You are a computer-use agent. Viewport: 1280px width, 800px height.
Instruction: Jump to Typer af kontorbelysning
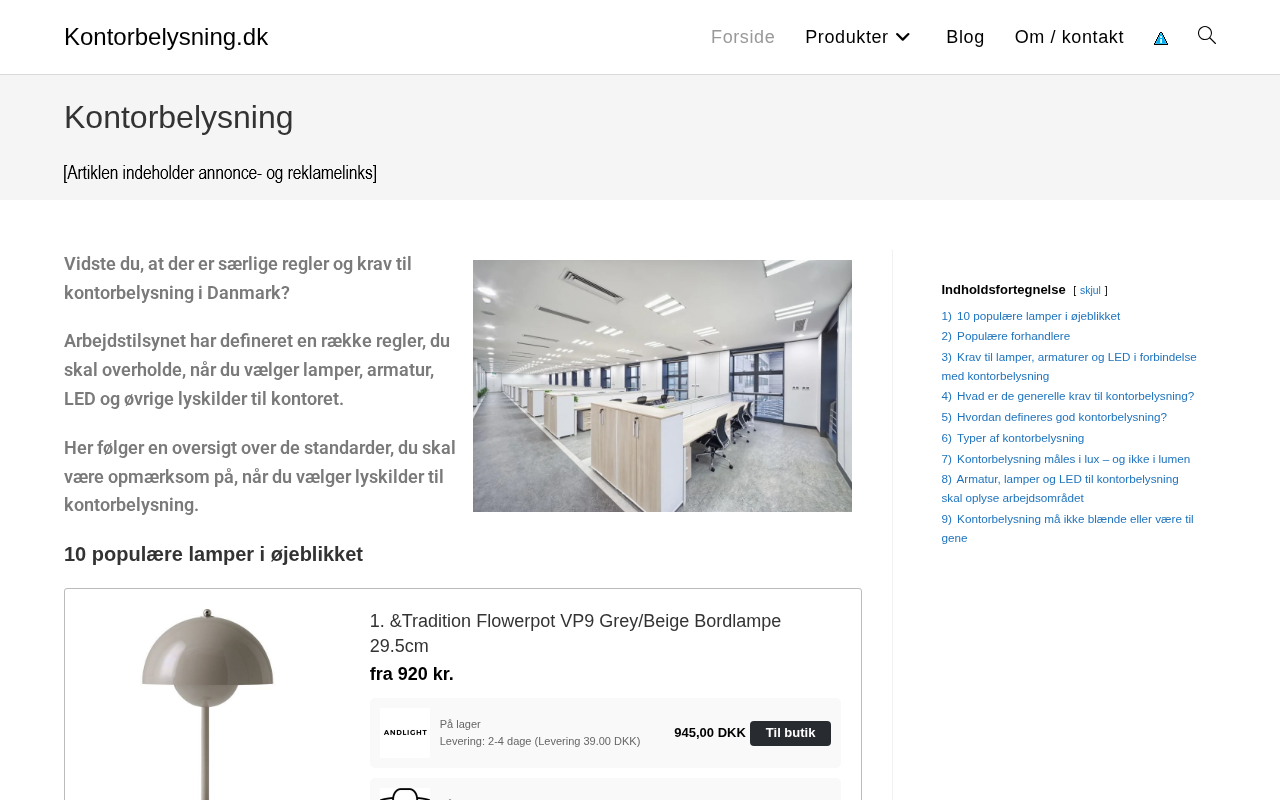(1013, 438)
